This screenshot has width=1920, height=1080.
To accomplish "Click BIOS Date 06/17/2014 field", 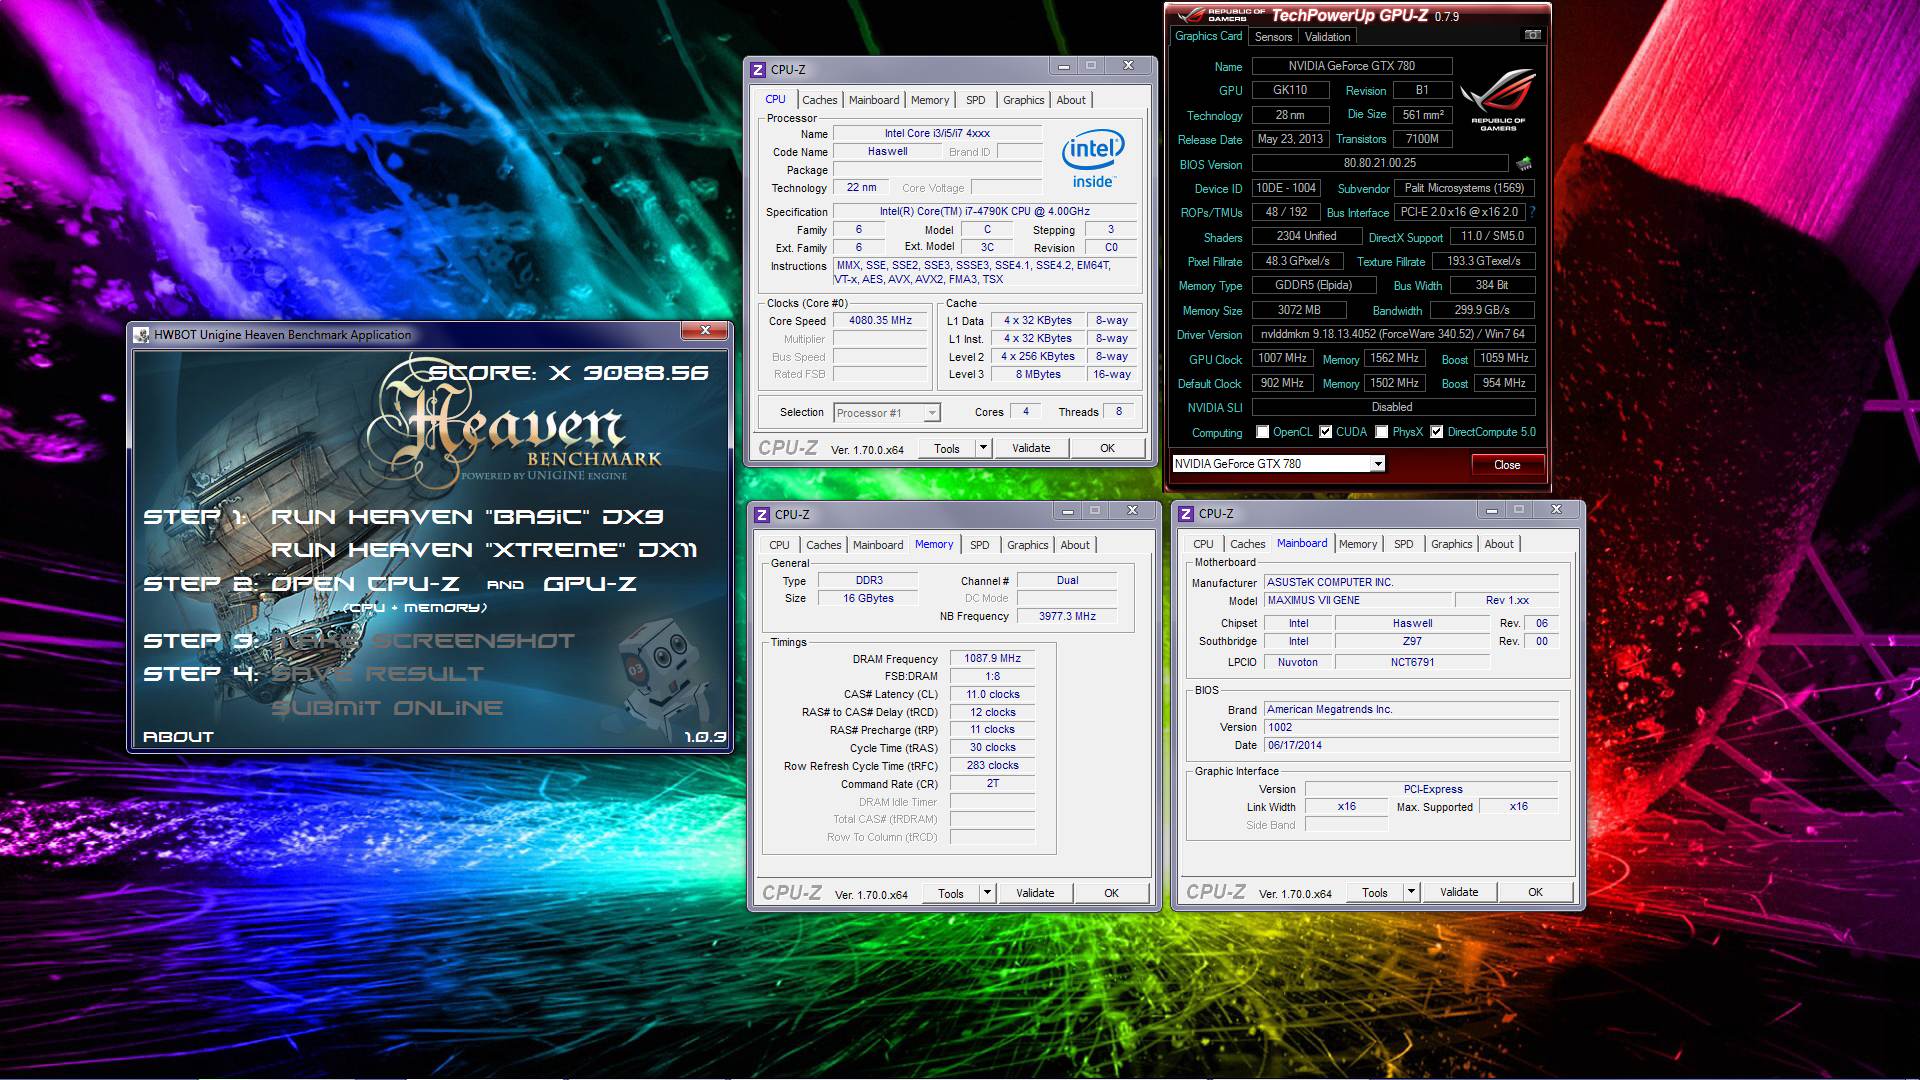I will [x=1411, y=745].
